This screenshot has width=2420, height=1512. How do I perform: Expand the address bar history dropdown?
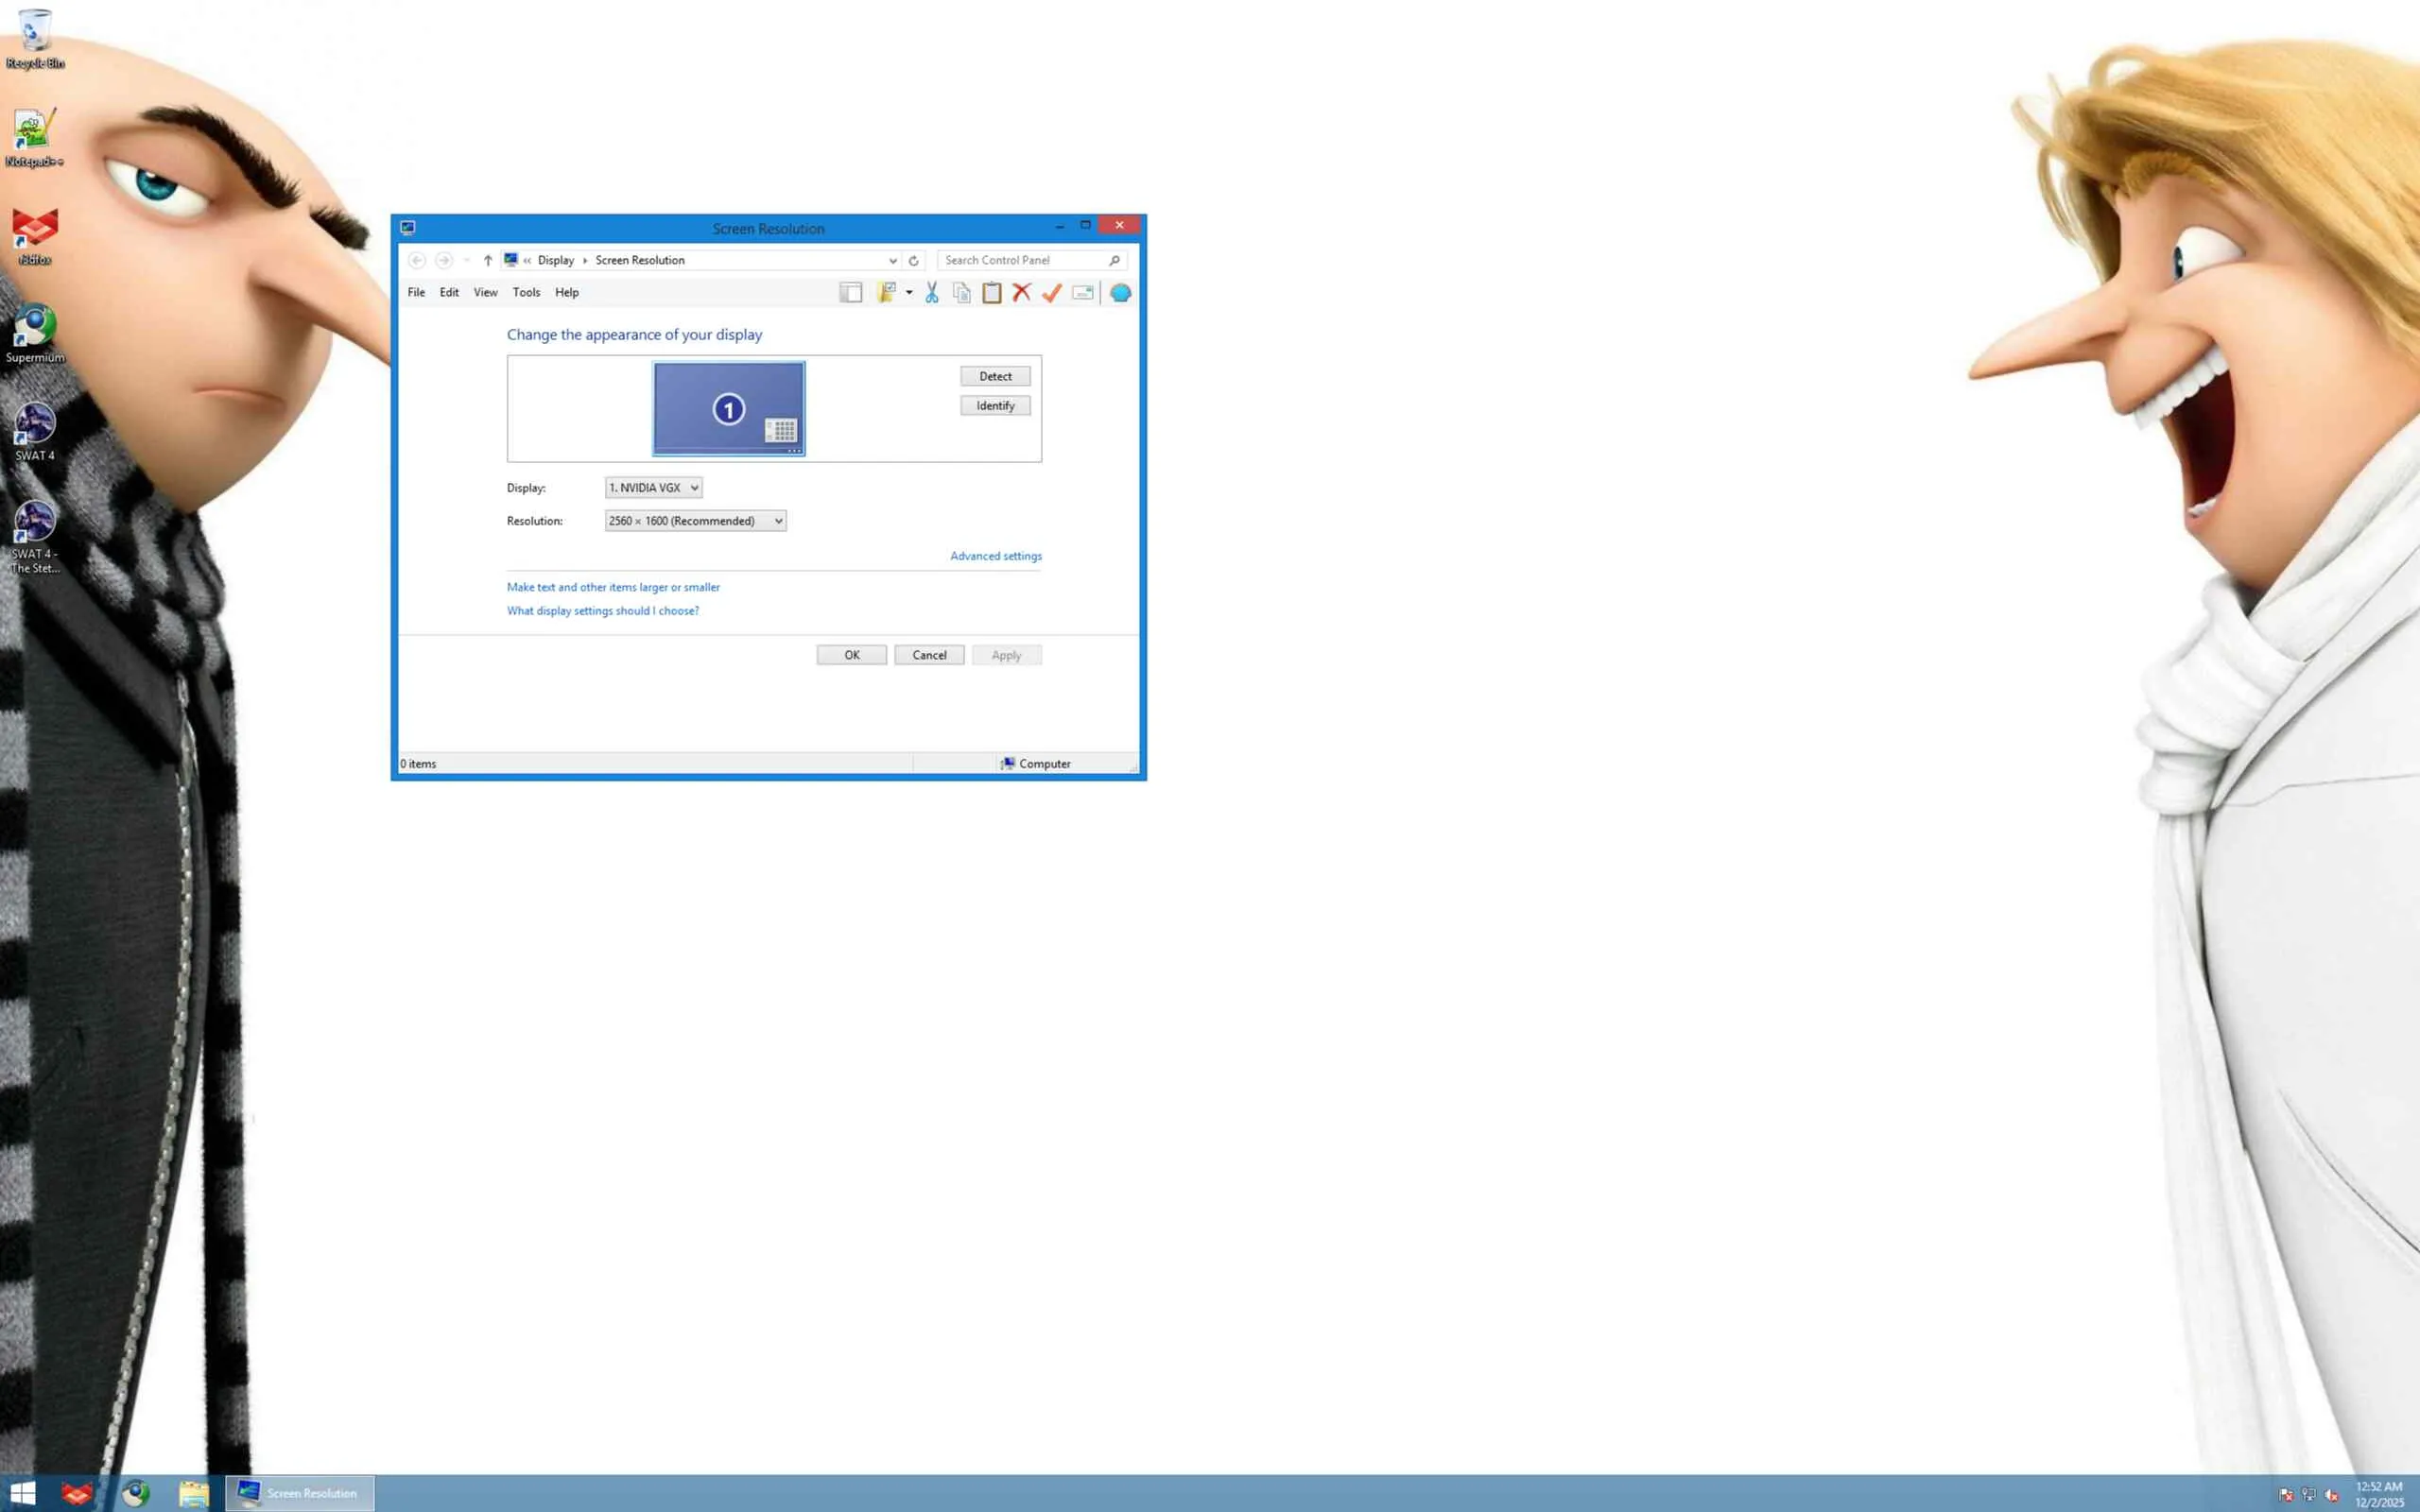tap(892, 260)
